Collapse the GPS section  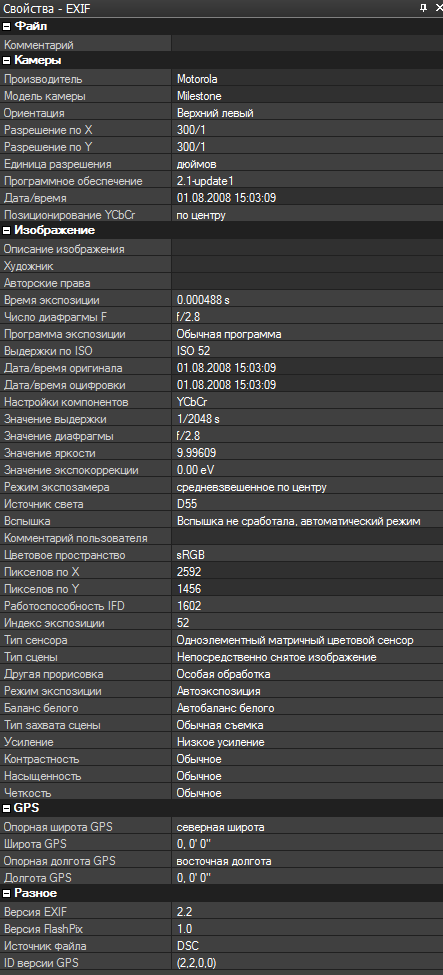point(7,808)
